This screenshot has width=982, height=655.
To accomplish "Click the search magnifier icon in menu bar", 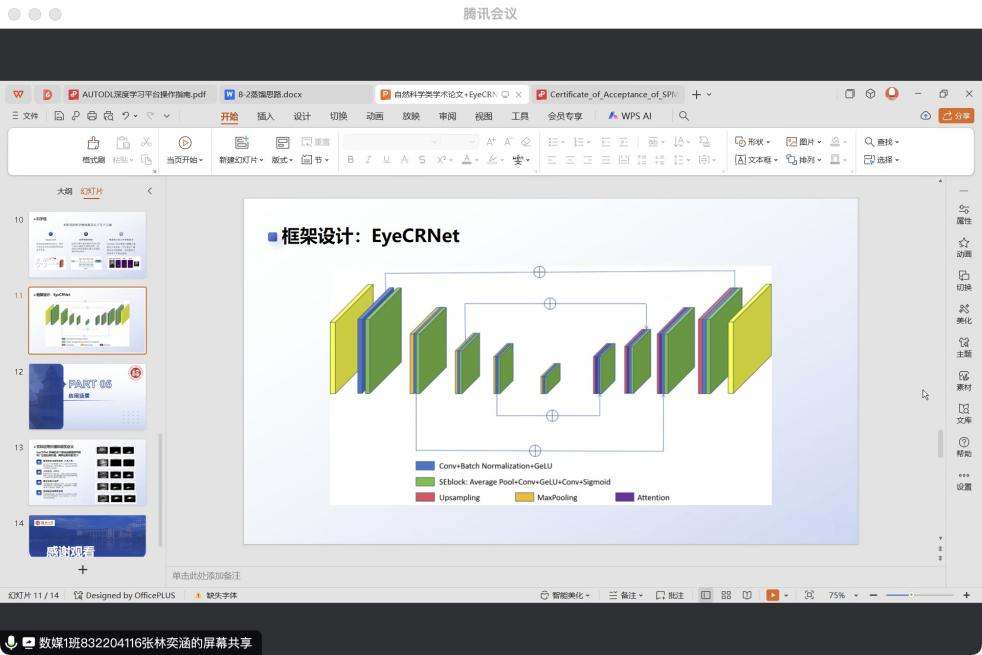I will pyautogui.click(x=684, y=116).
